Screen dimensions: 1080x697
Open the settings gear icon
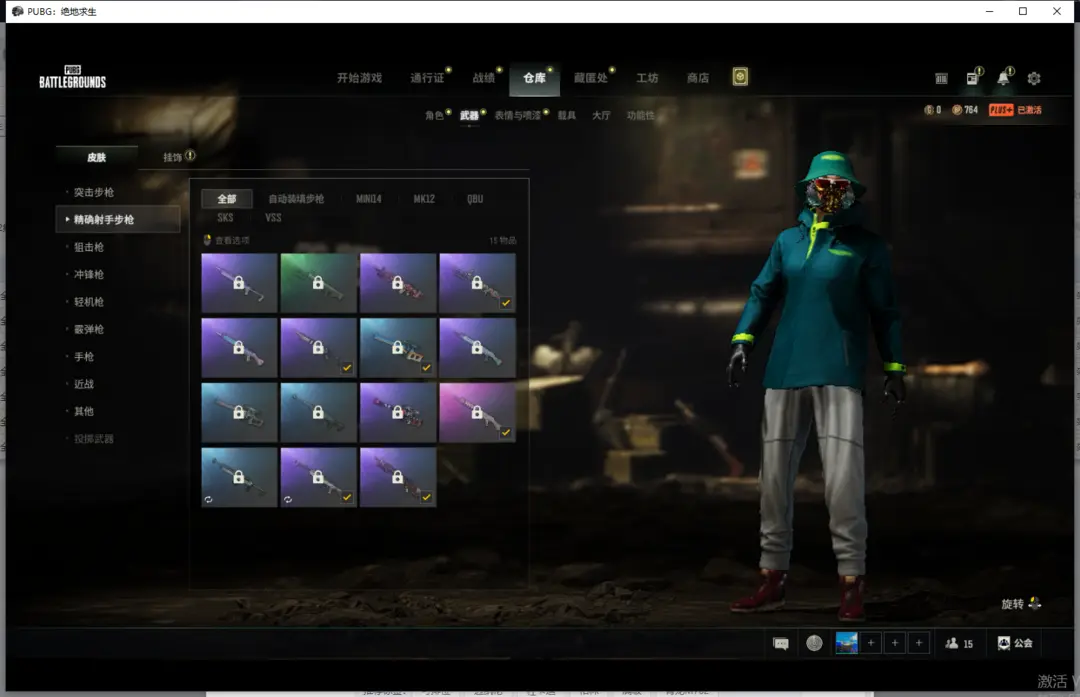(1034, 79)
